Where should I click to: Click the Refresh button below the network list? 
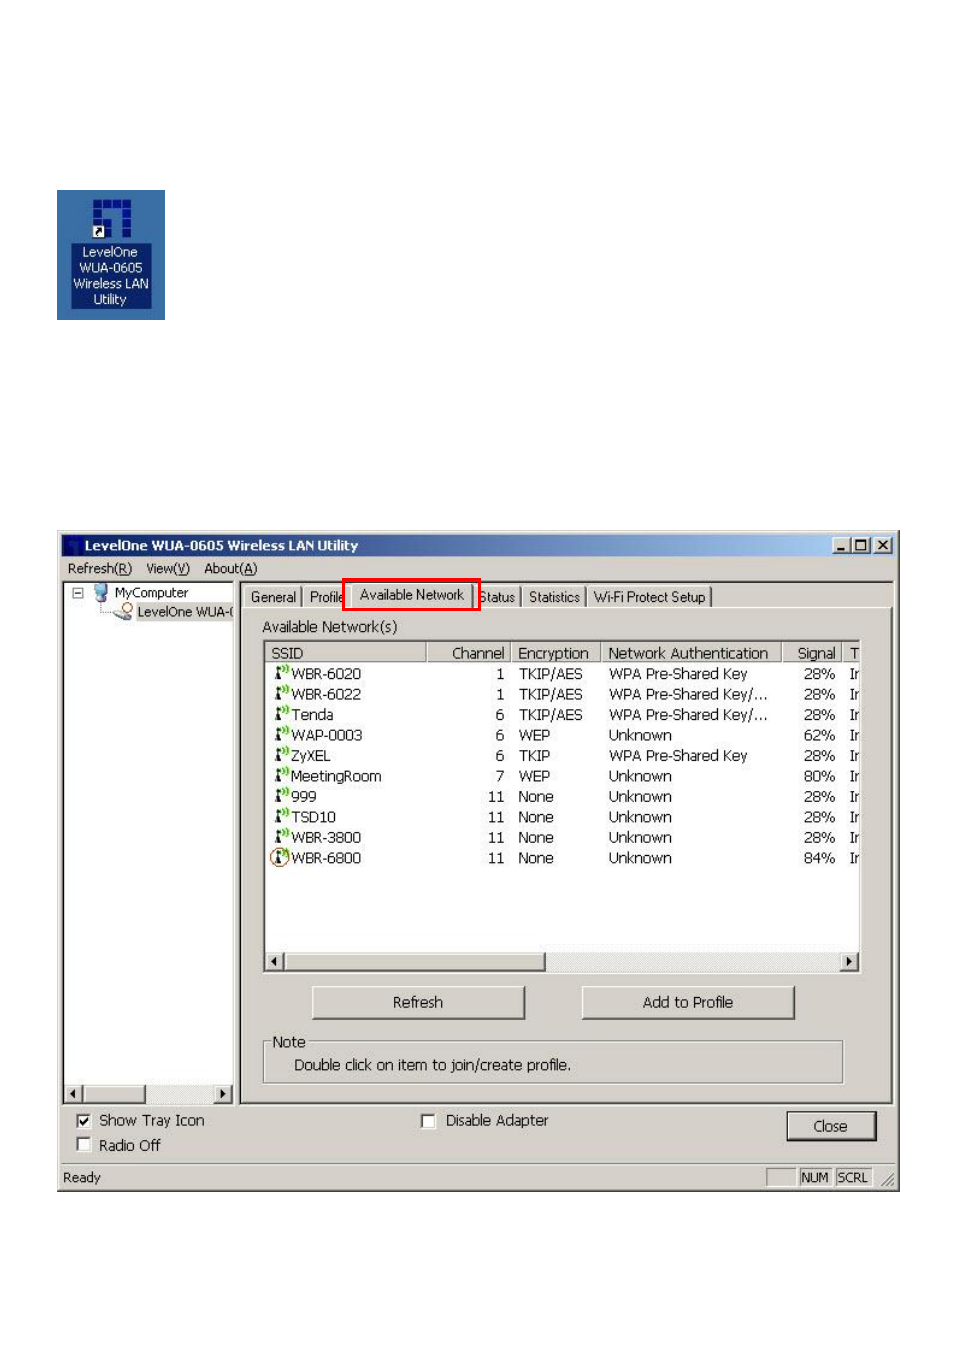(418, 1002)
